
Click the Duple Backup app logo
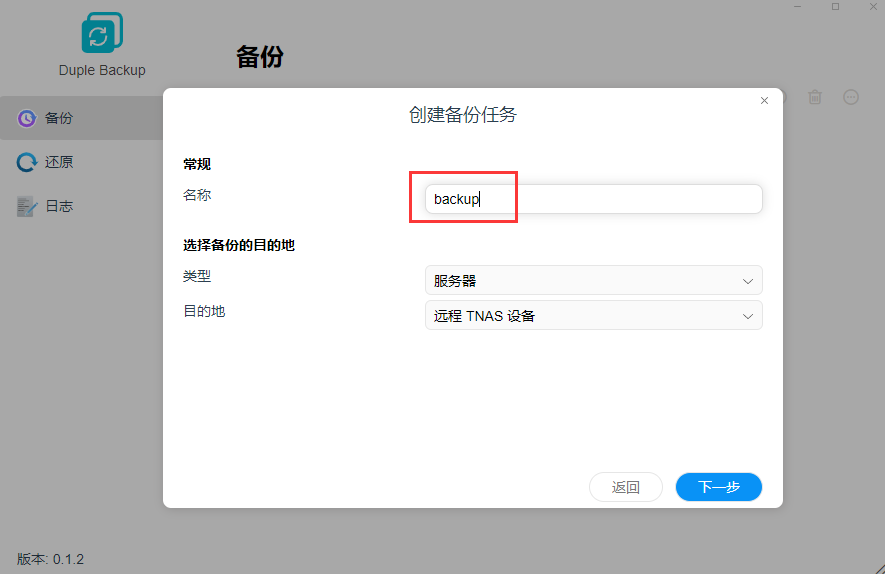tap(101, 33)
